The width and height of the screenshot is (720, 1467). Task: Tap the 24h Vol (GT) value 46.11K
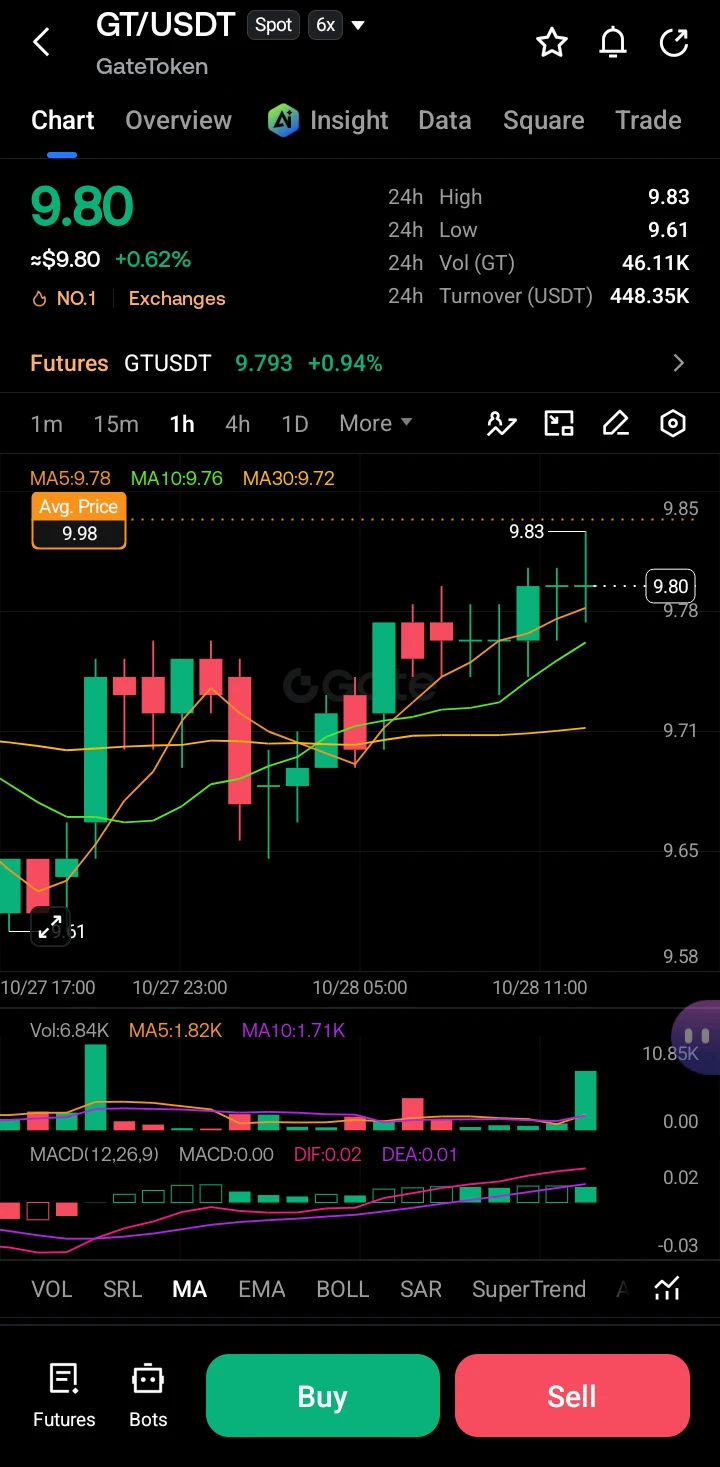click(x=656, y=263)
